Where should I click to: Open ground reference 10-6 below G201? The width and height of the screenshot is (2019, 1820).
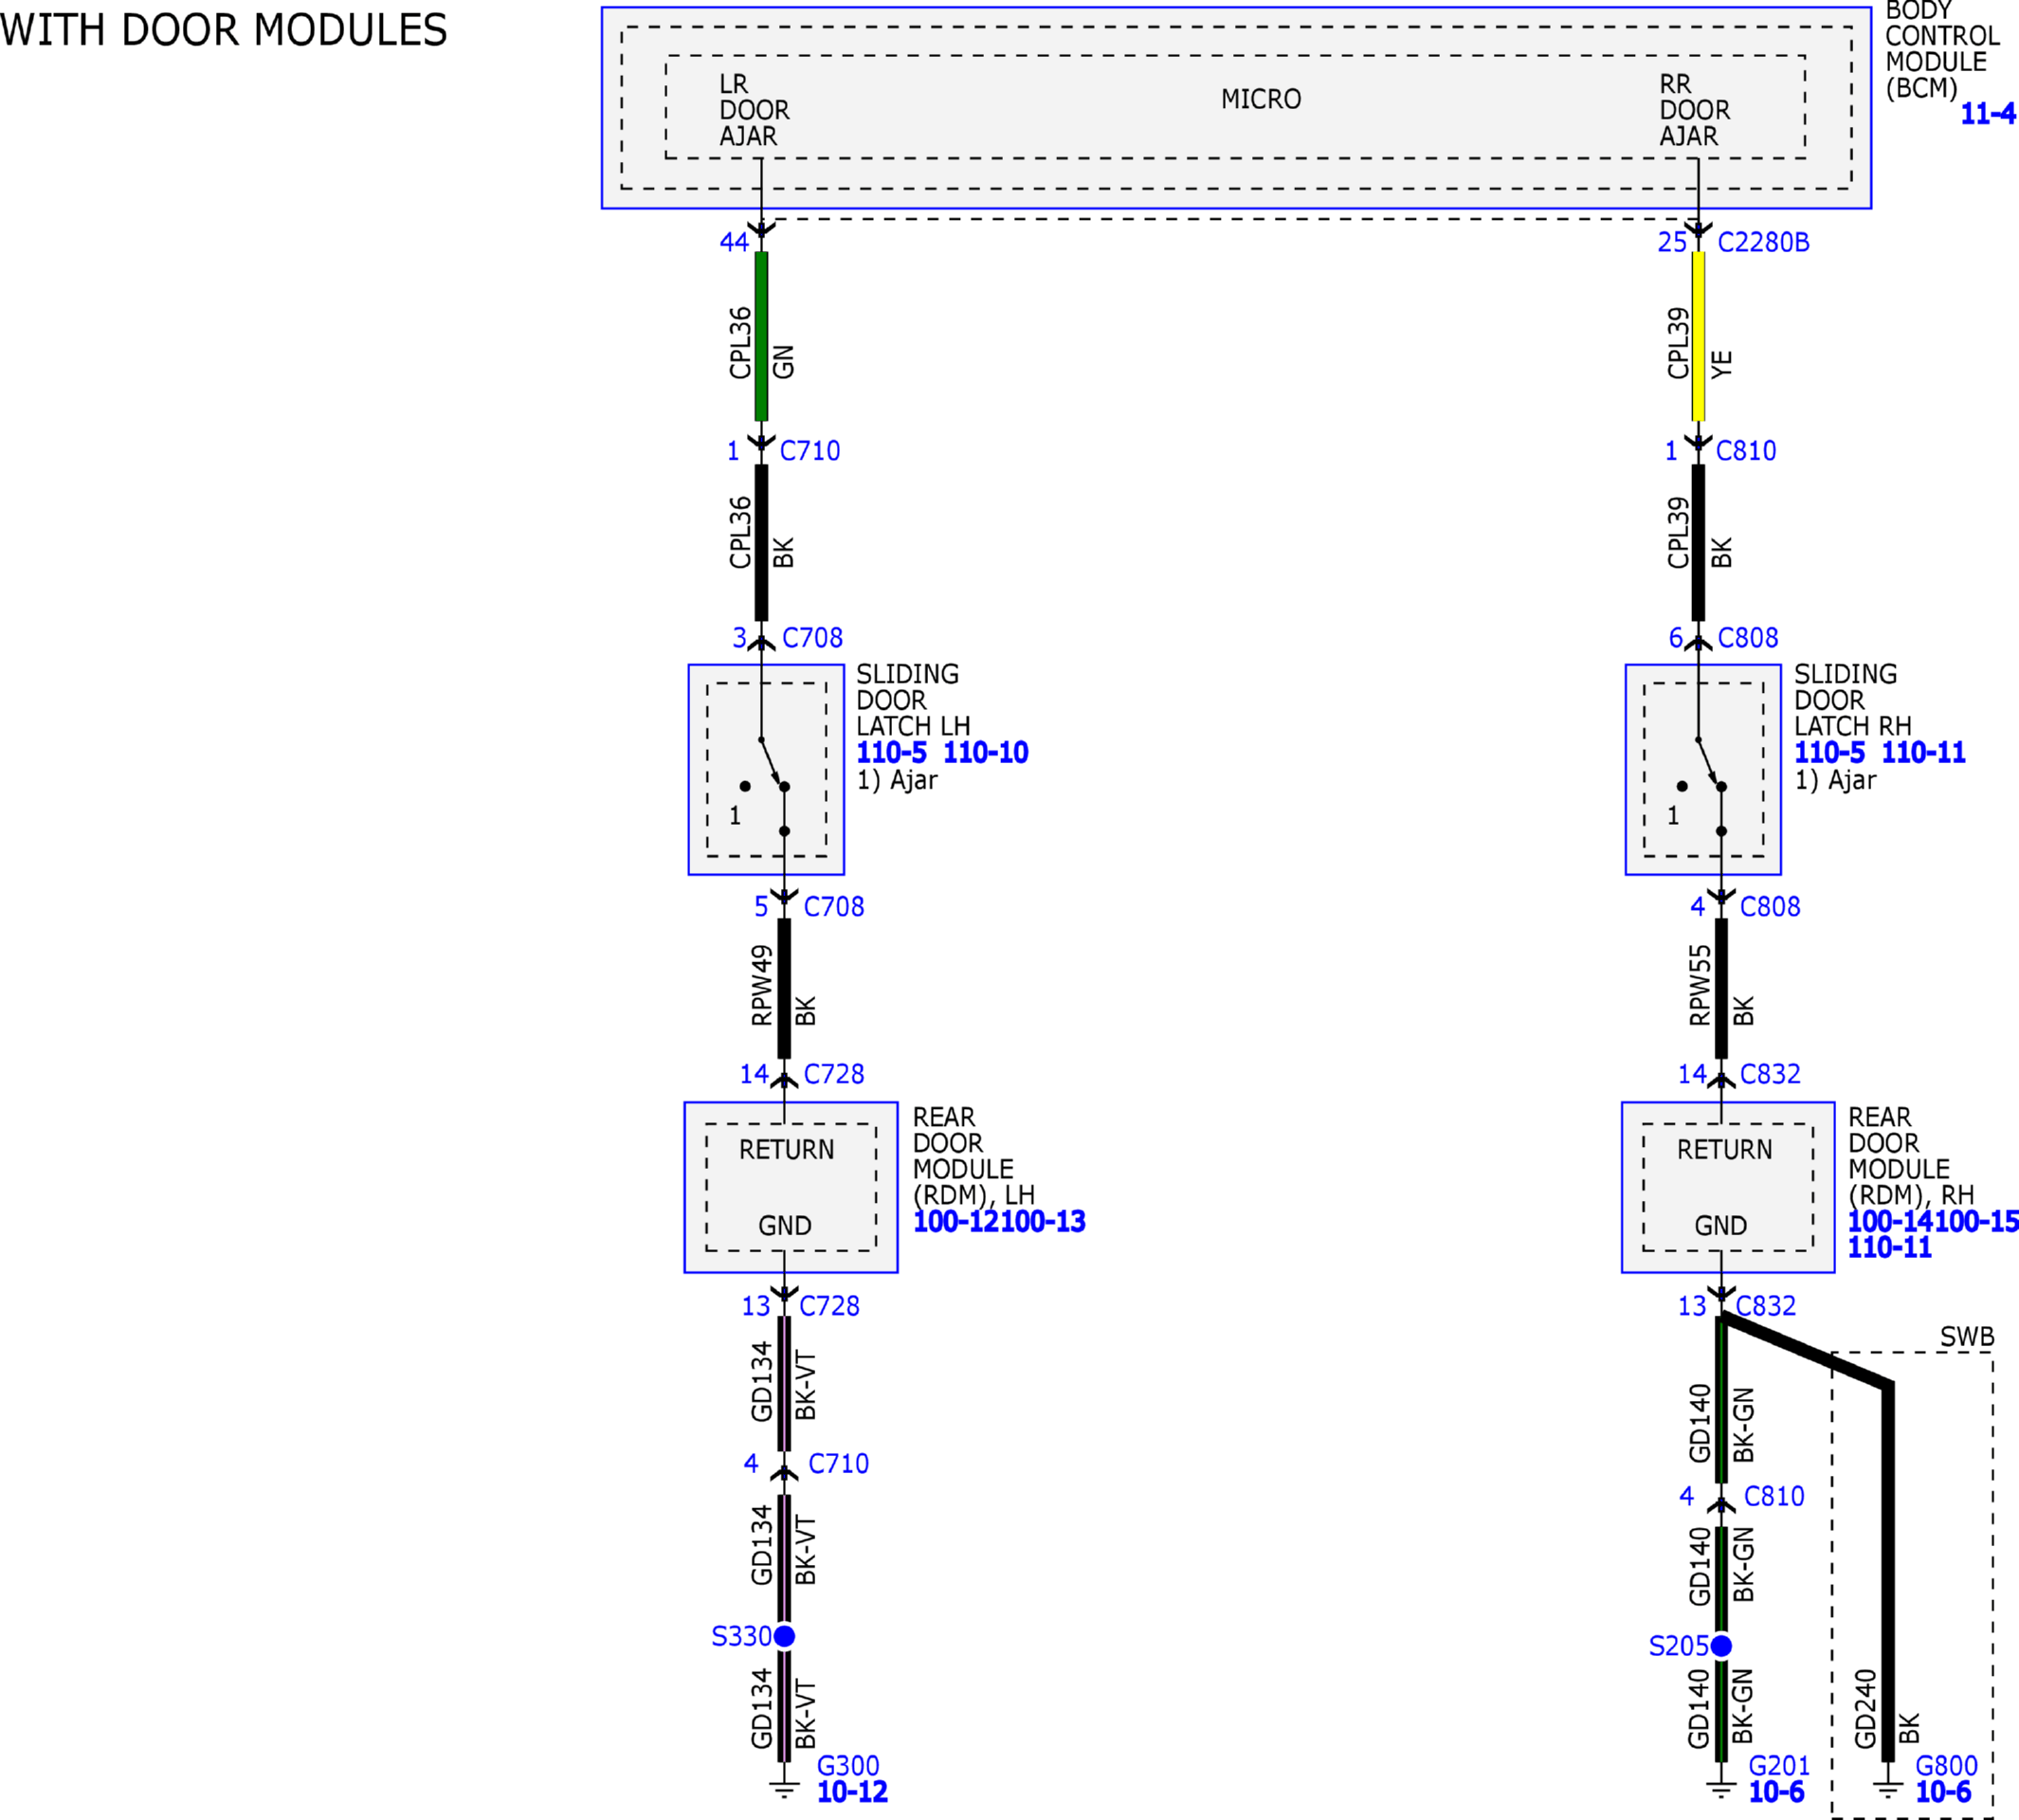pos(1776,1792)
